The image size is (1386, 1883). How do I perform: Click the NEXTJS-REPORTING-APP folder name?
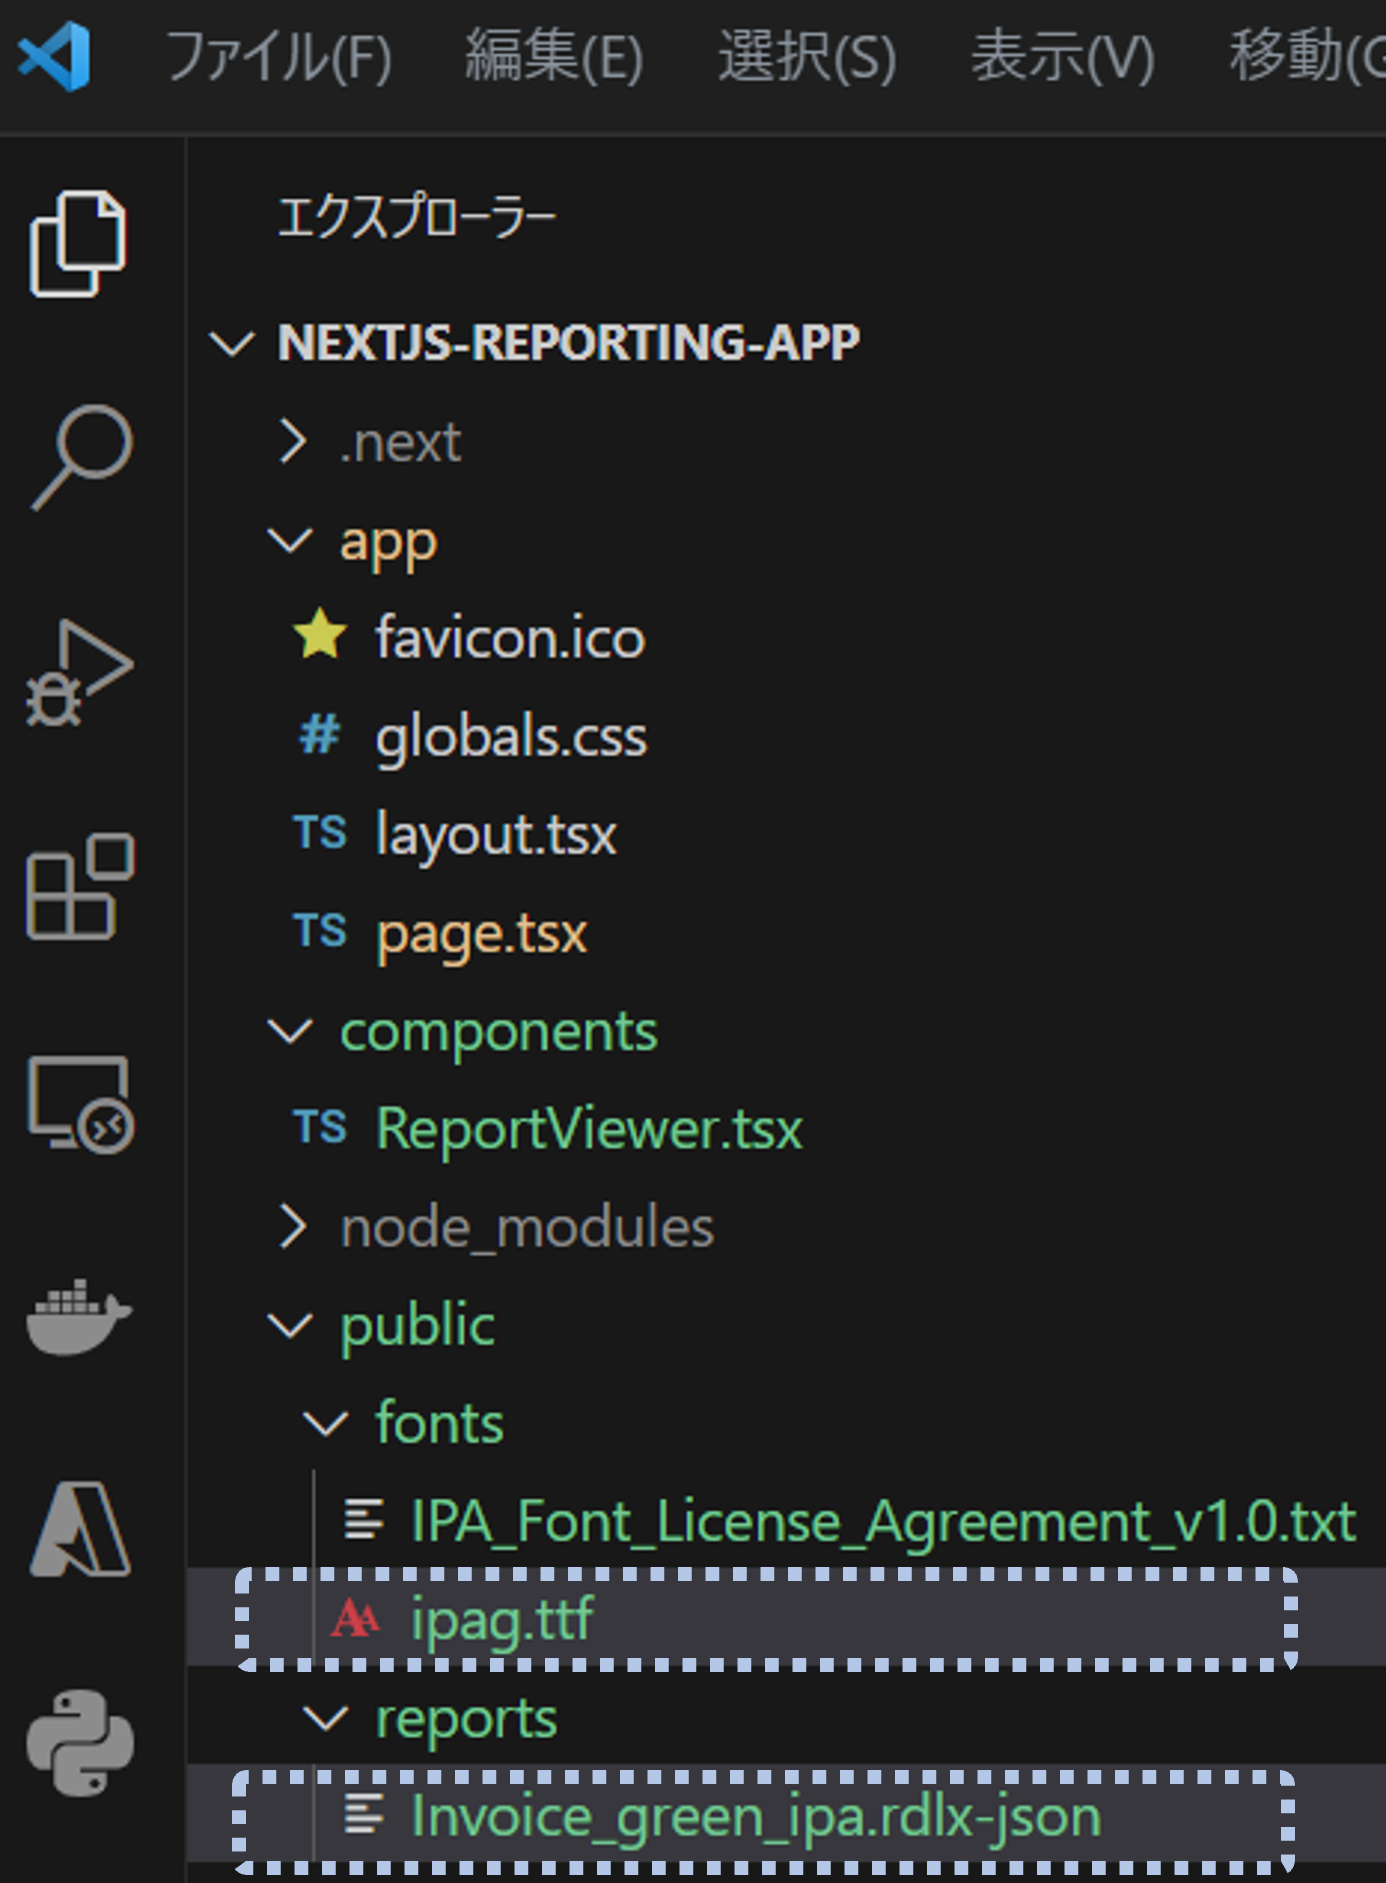click(x=569, y=343)
